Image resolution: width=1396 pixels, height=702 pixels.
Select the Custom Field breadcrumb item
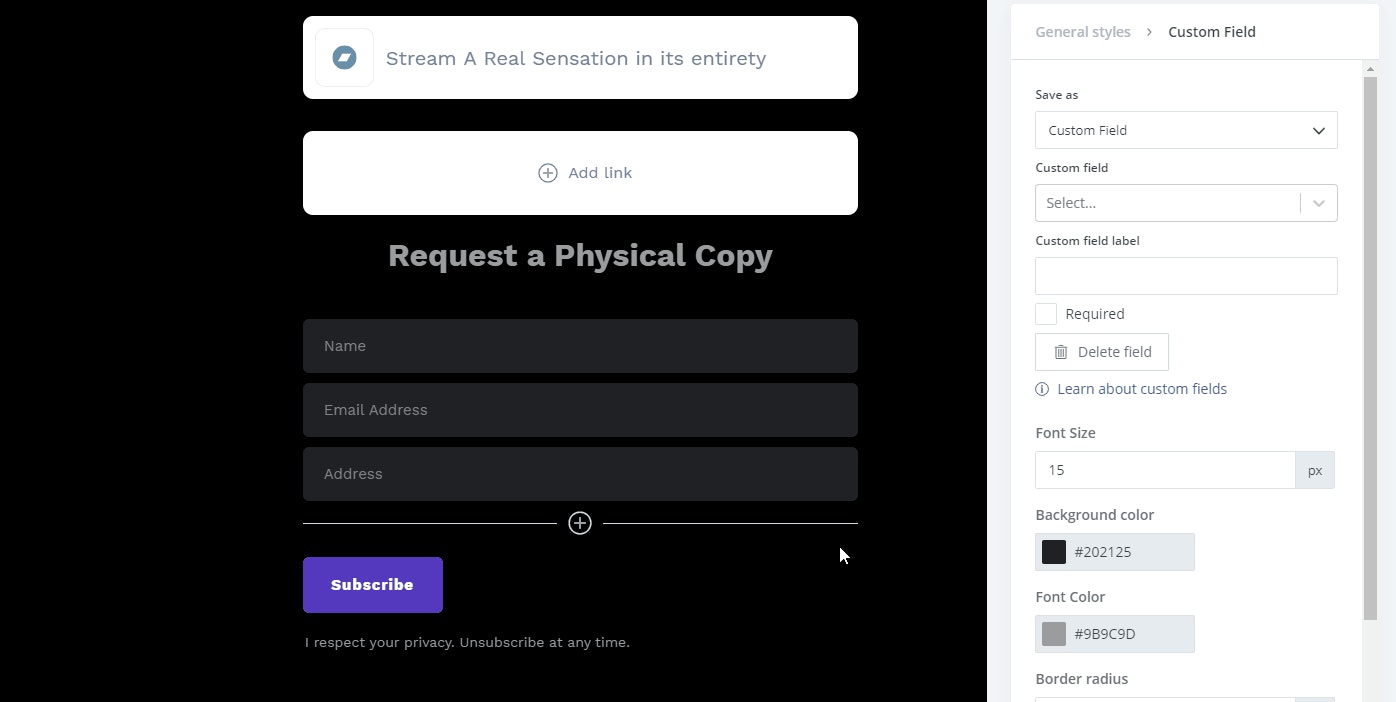pos(1212,31)
